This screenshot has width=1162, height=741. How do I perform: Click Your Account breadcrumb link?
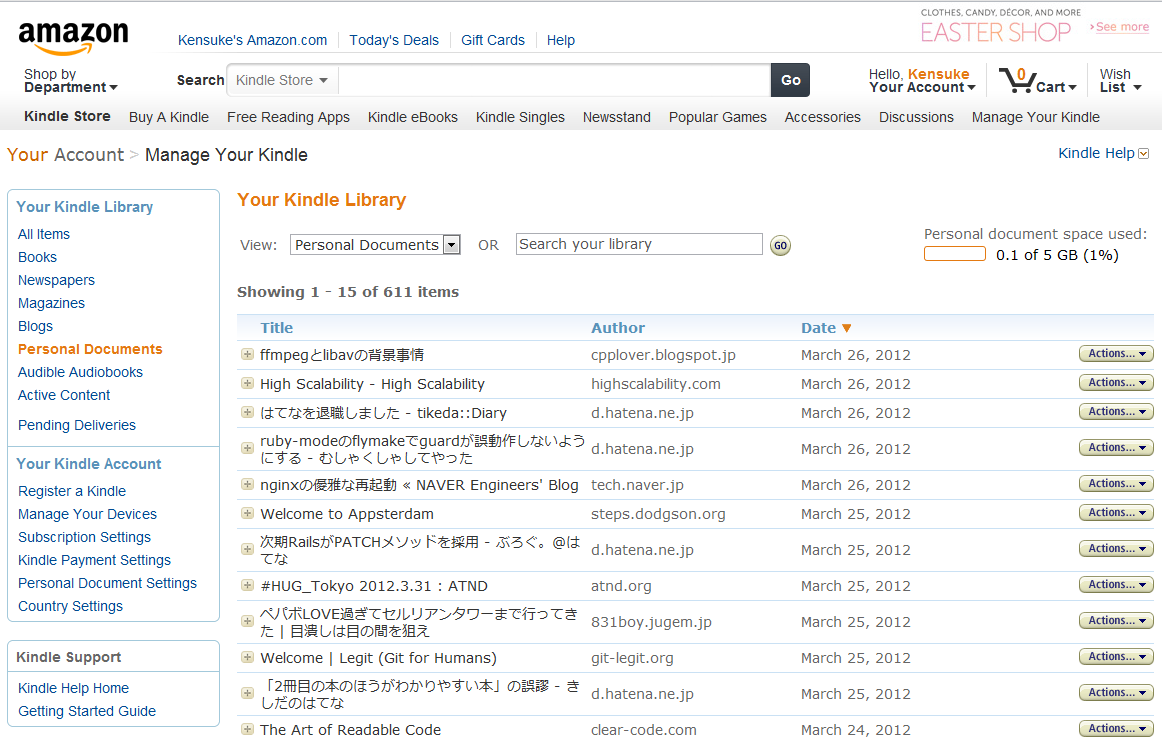(65, 155)
